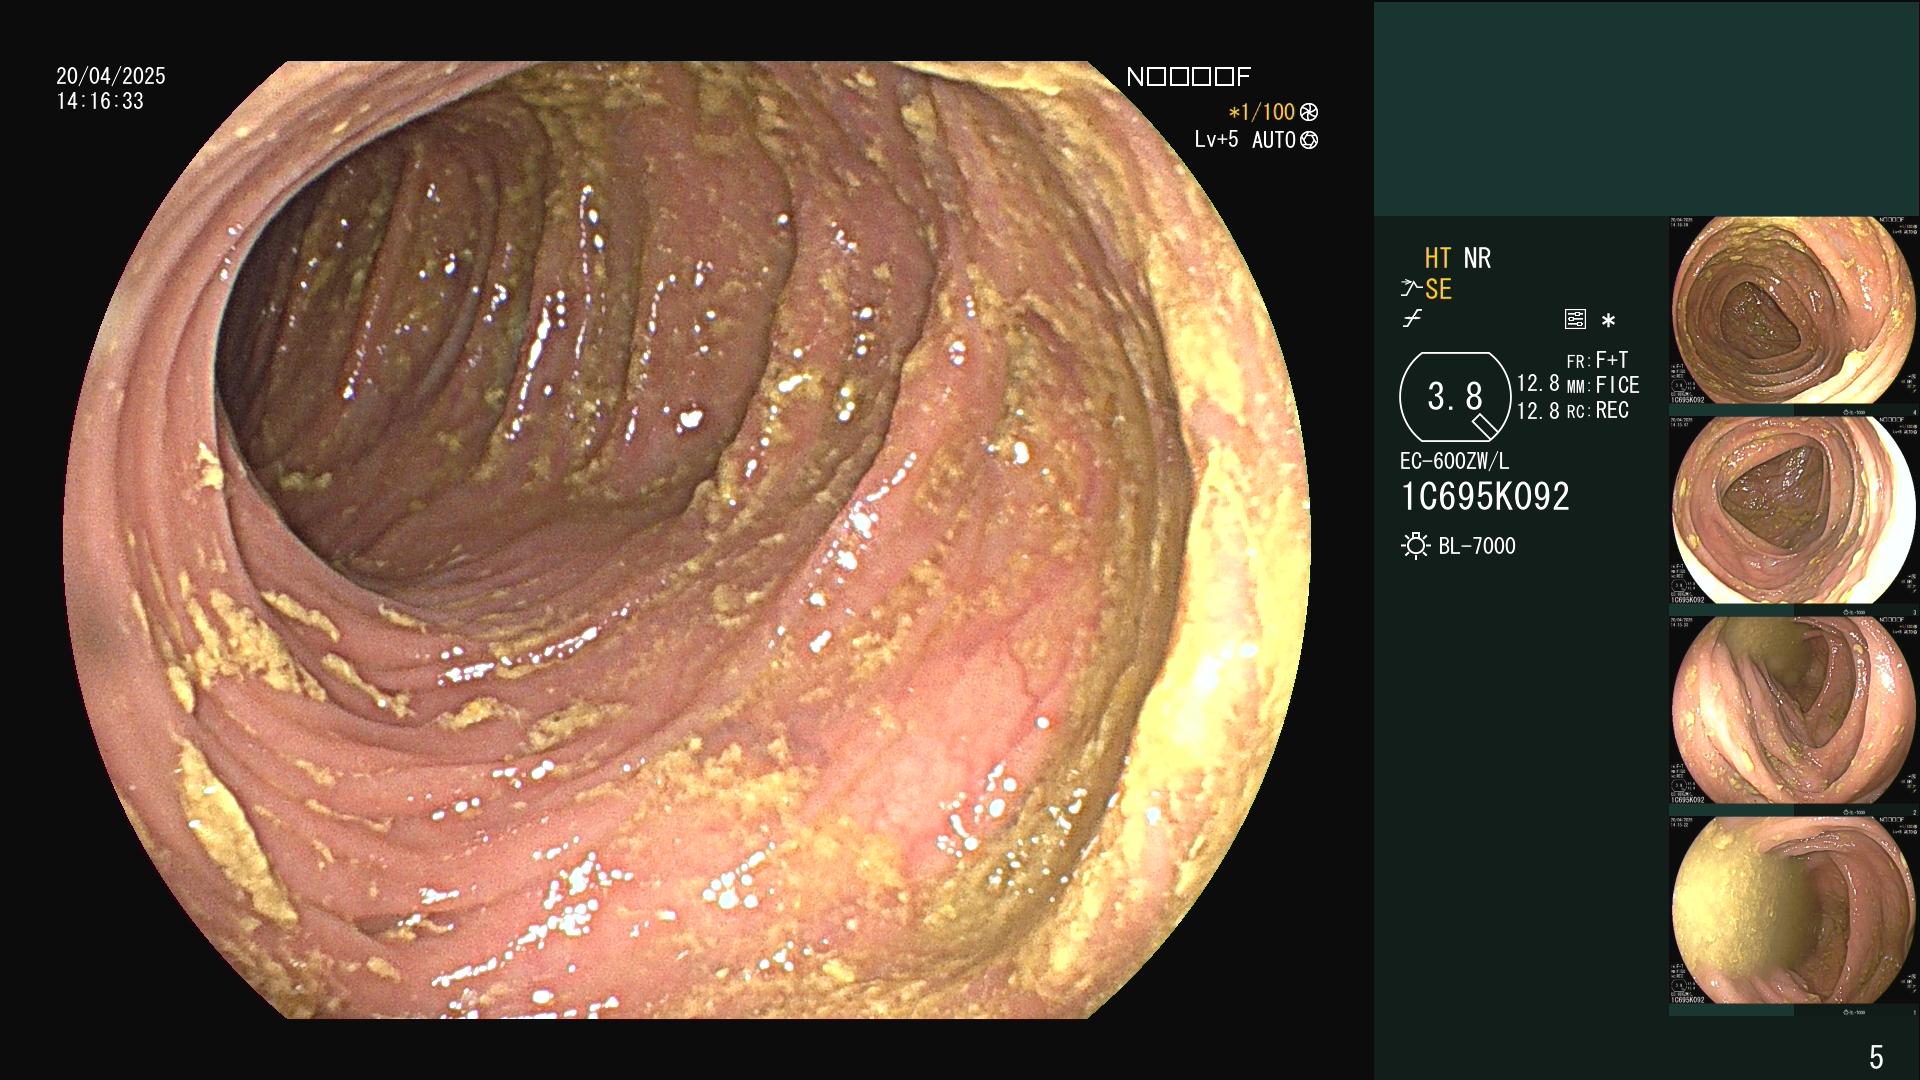Viewport: 1920px width, 1080px height.
Task: Click the tone curve icon below SE
Action: click(1412, 320)
